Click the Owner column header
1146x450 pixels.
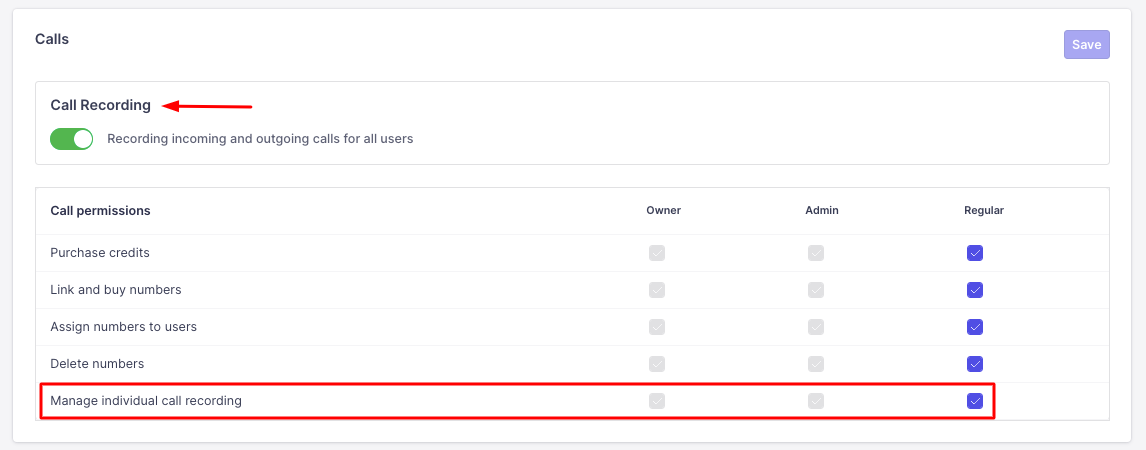coord(663,211)
